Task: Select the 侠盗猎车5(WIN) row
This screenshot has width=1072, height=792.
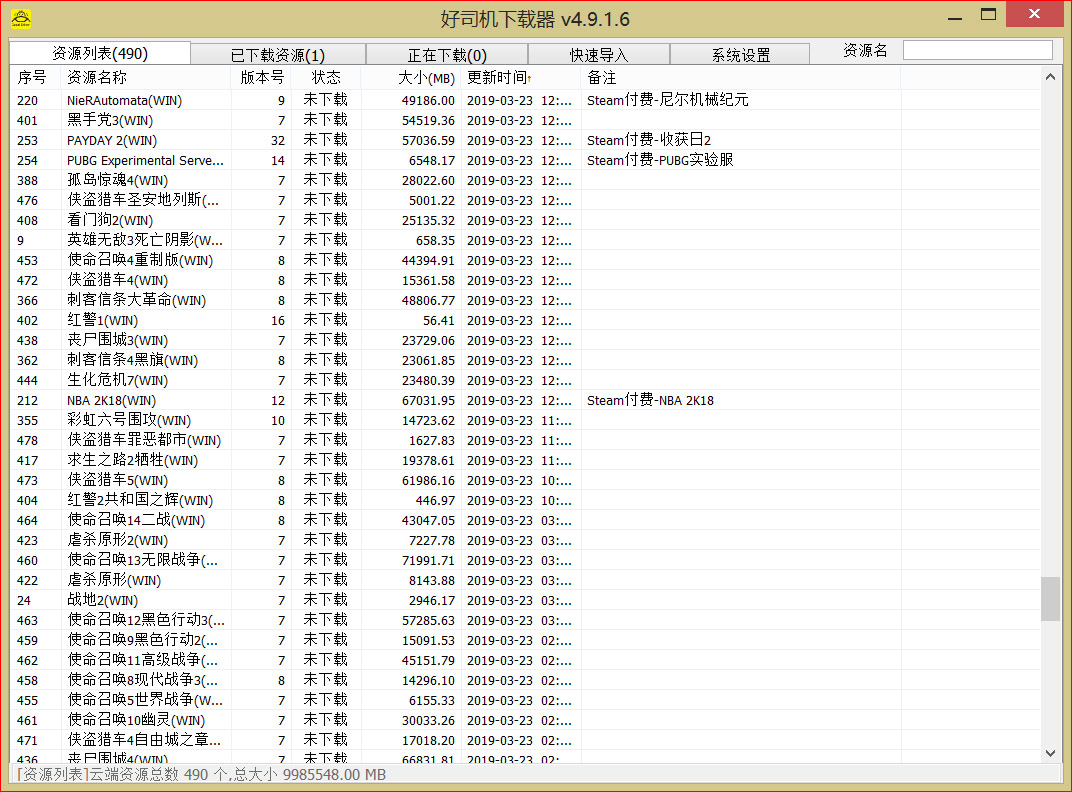Action: coord(525,480)
